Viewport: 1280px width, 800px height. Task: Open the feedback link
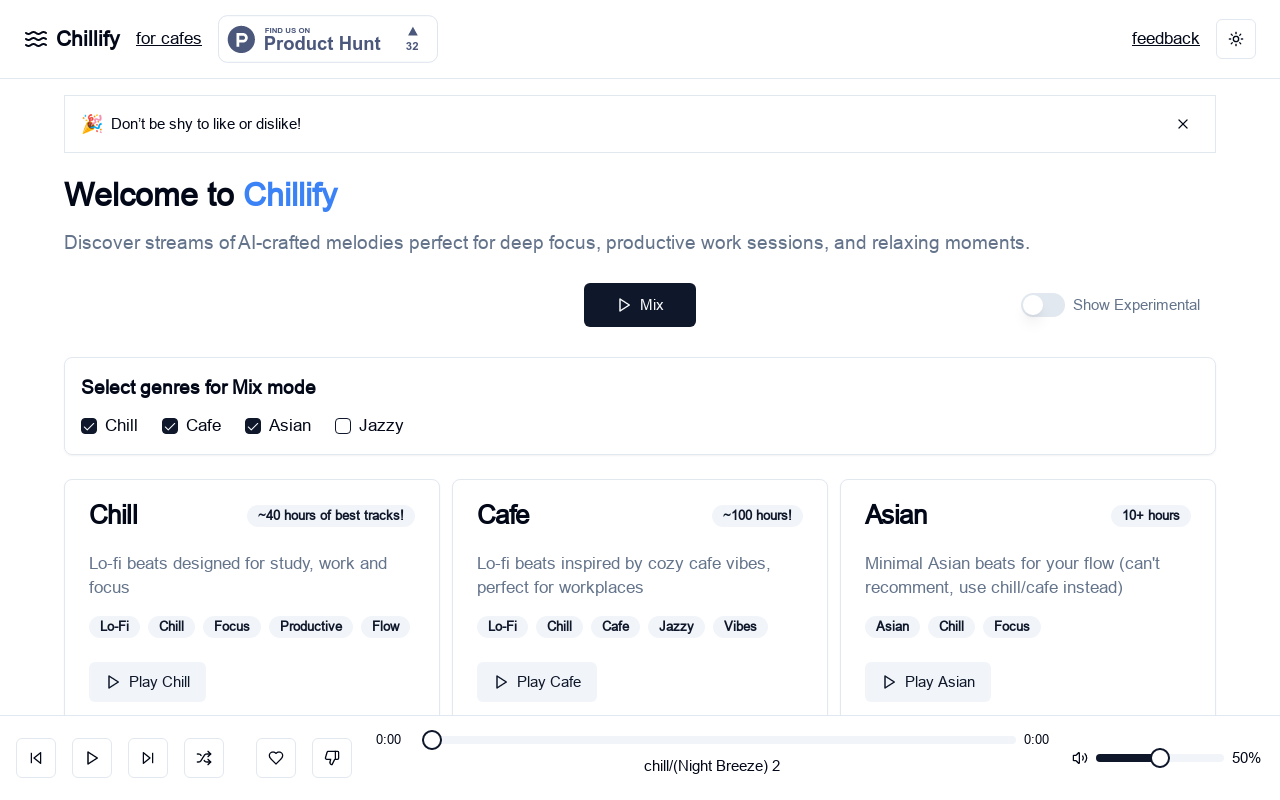click(1166, 39)
